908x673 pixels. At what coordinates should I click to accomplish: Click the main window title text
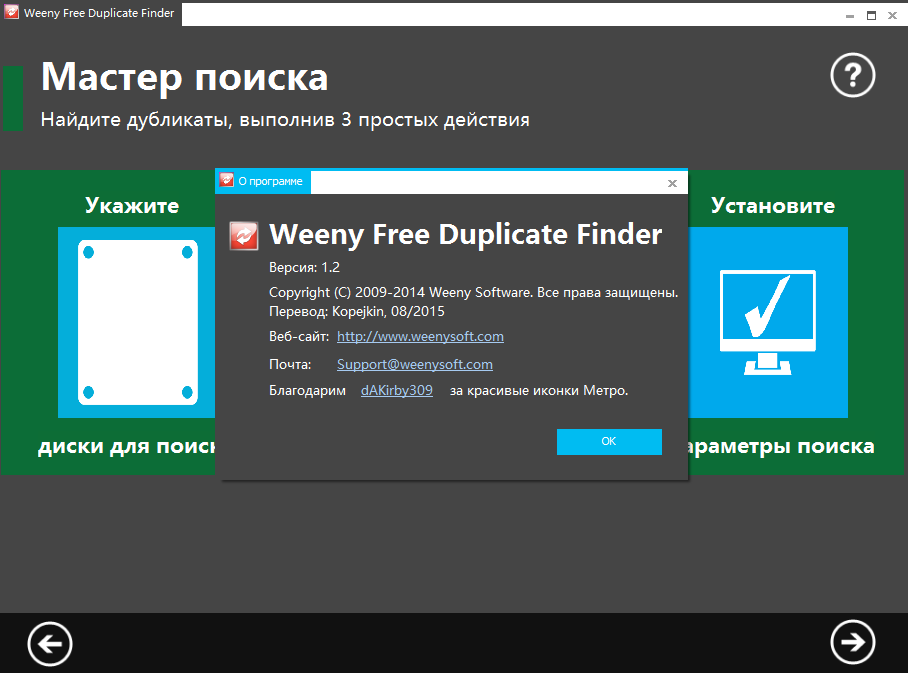(99, 13)
